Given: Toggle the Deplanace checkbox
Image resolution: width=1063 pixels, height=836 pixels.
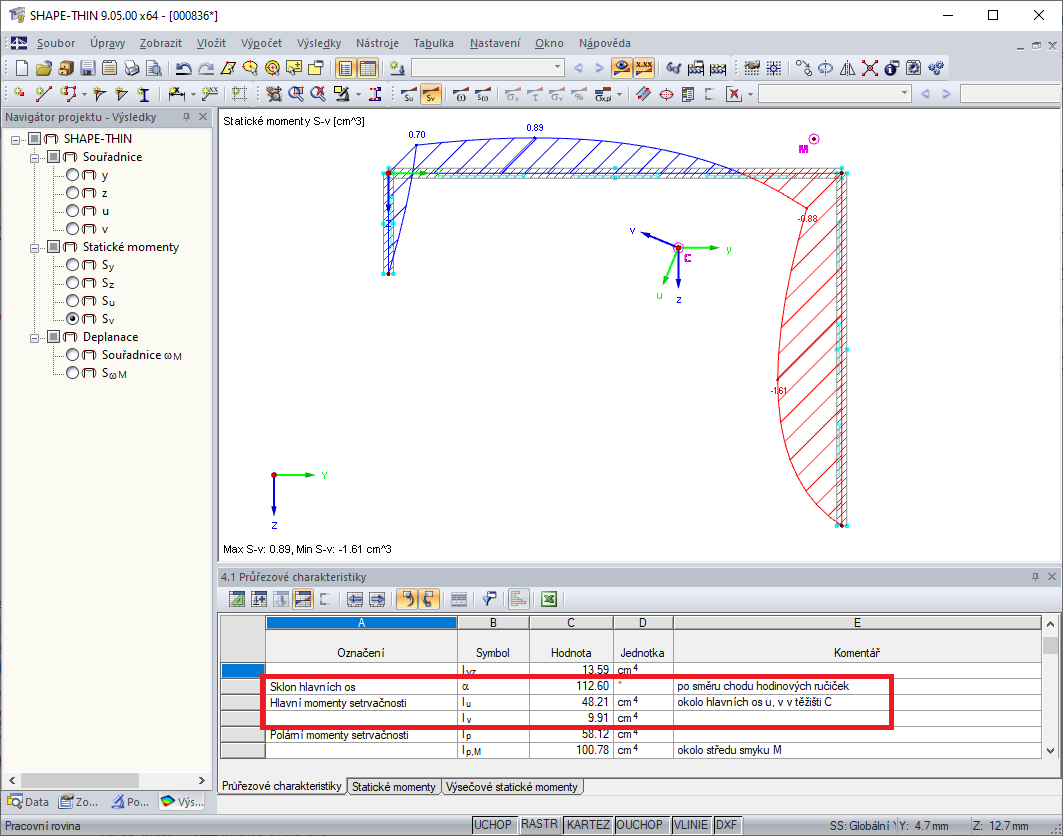Looking at the screenshot, I should [x=54, y=337].
